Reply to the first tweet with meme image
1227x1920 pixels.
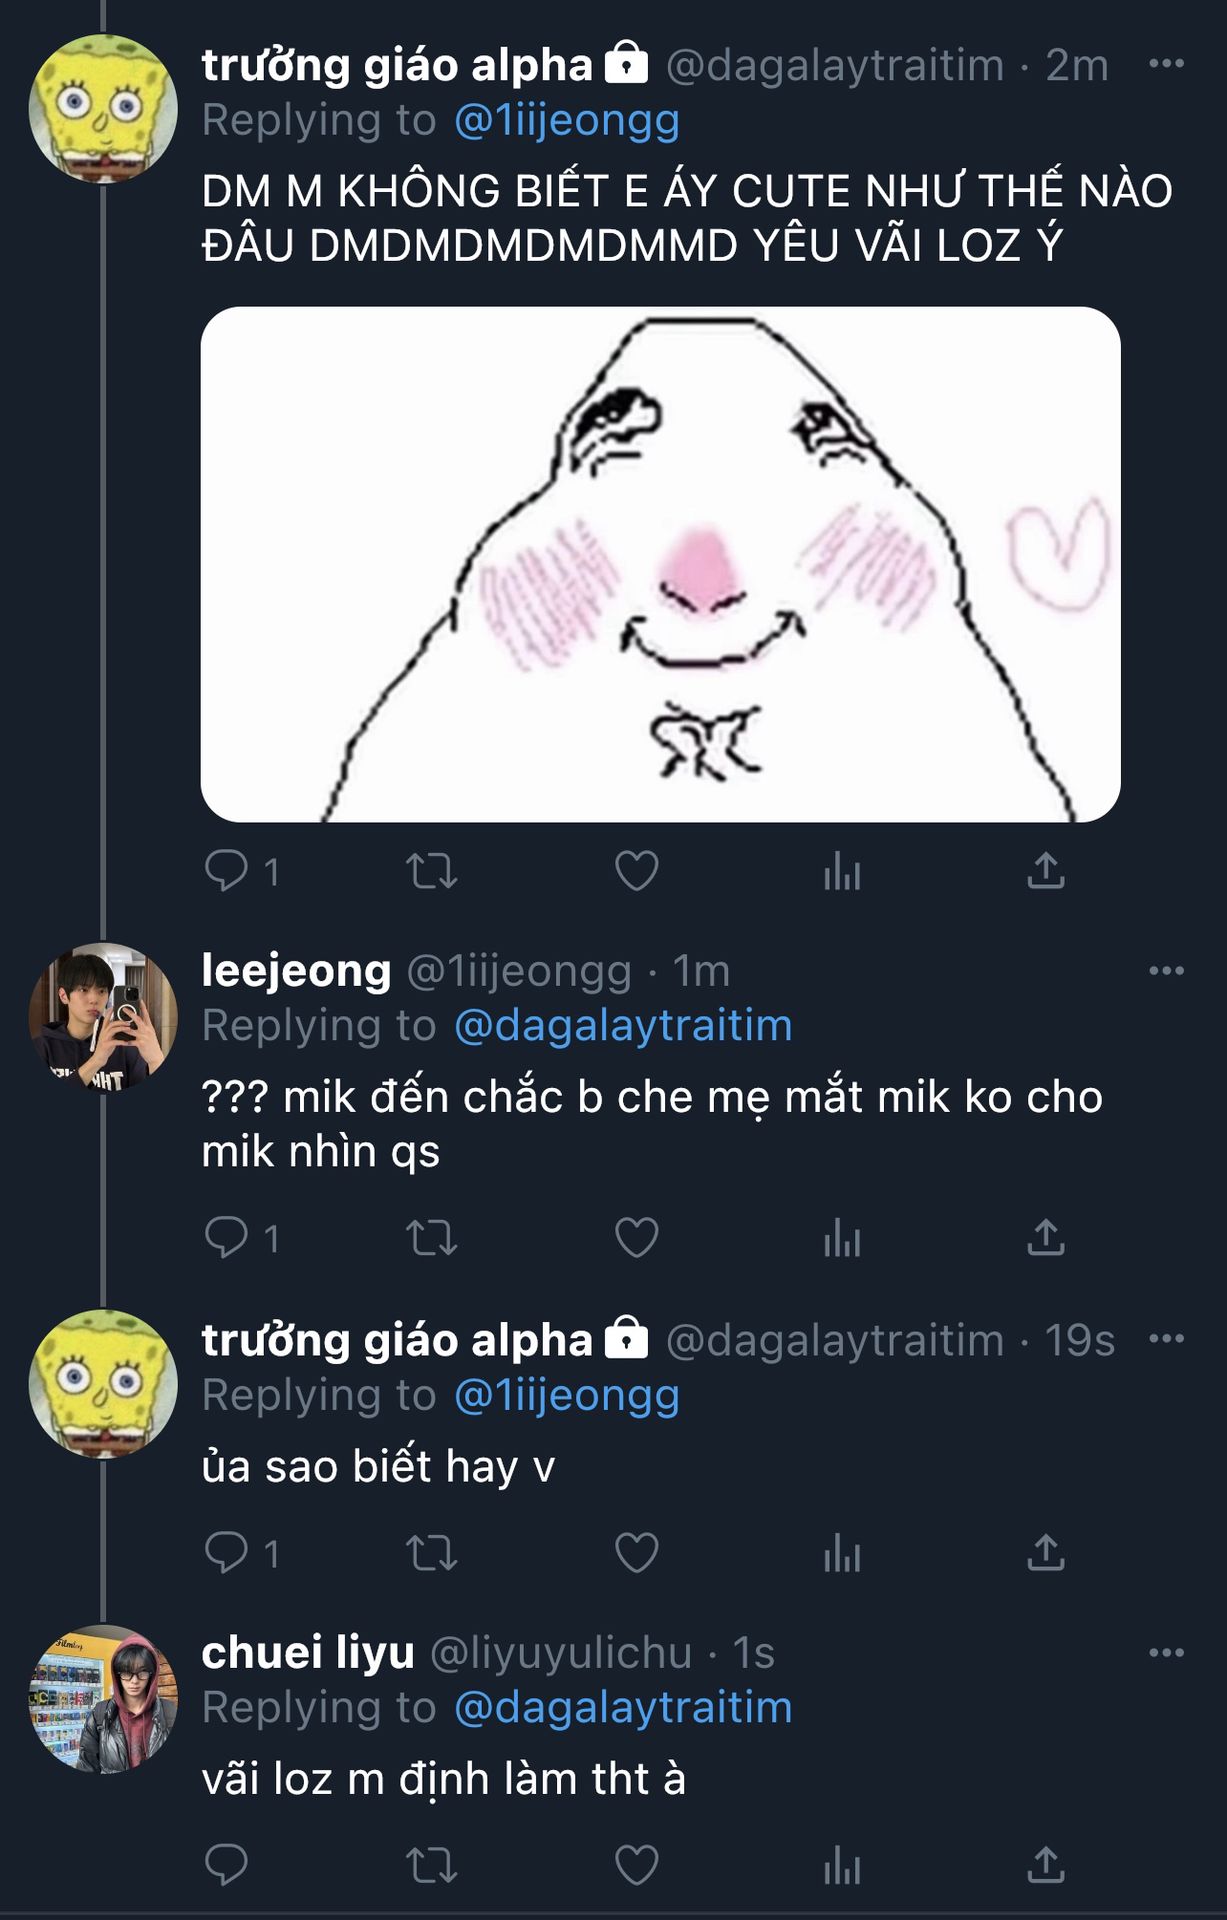pos(226,871)
